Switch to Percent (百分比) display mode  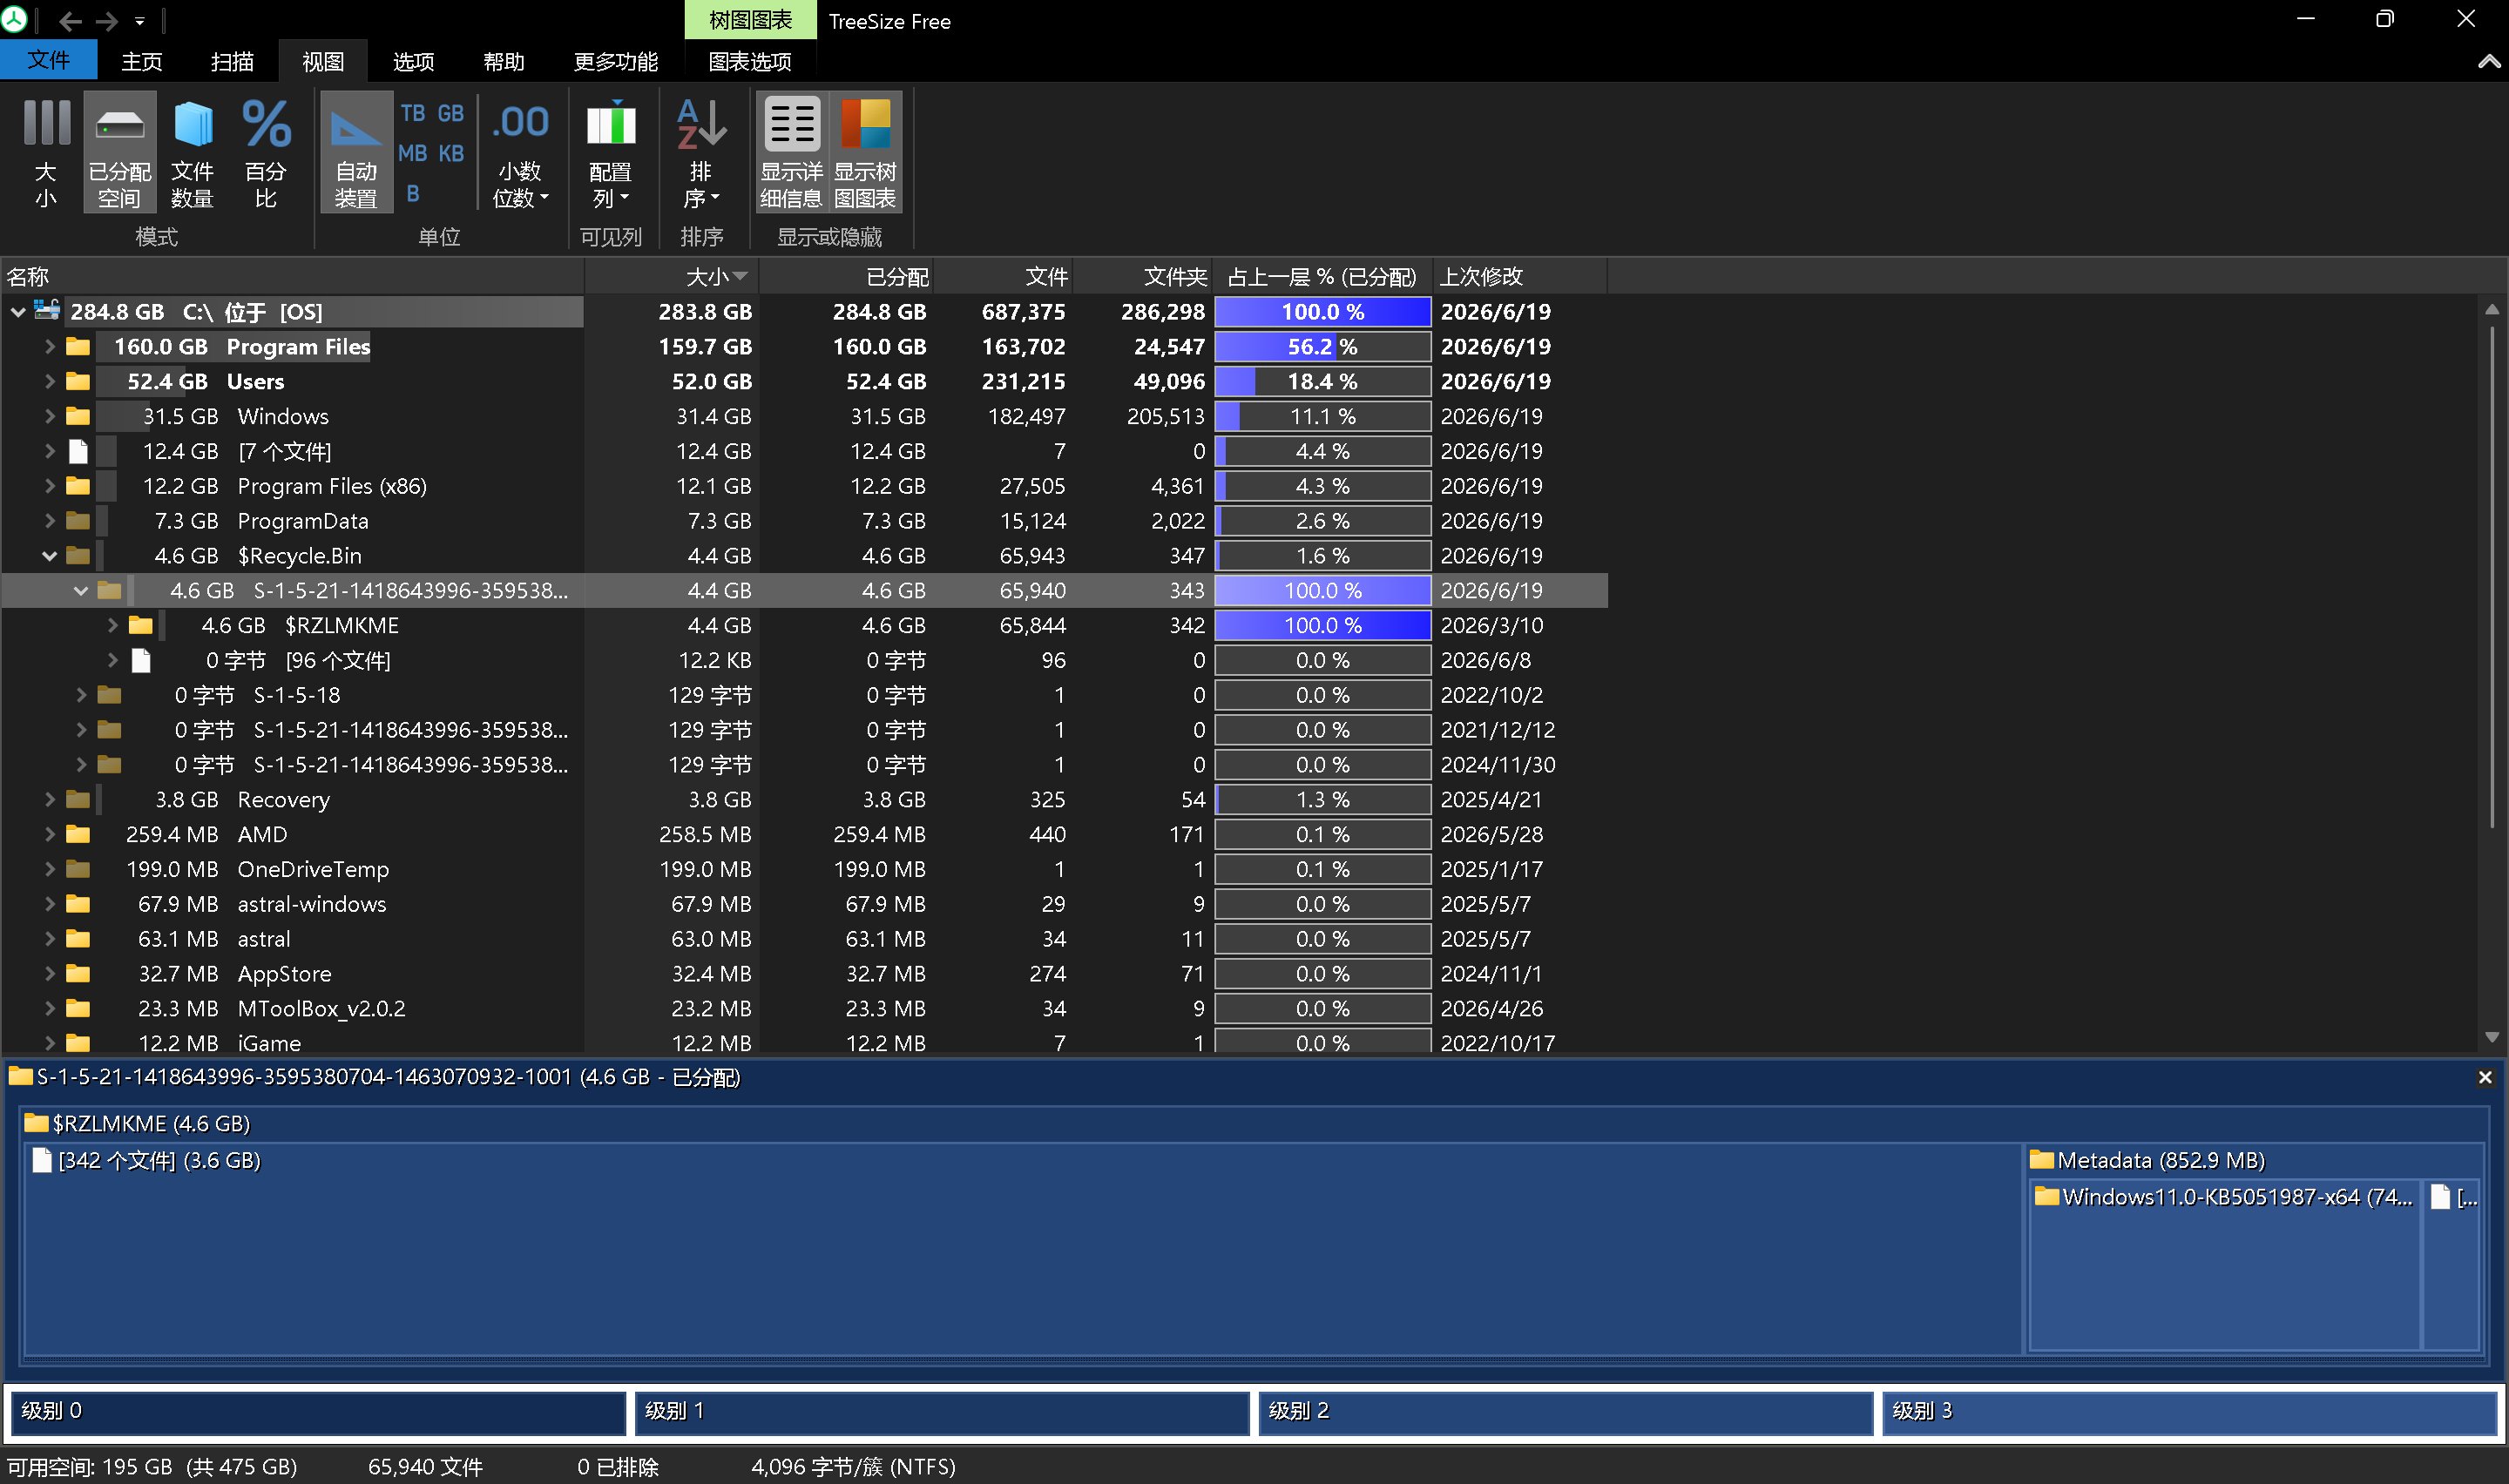click(x=266, y=152)
